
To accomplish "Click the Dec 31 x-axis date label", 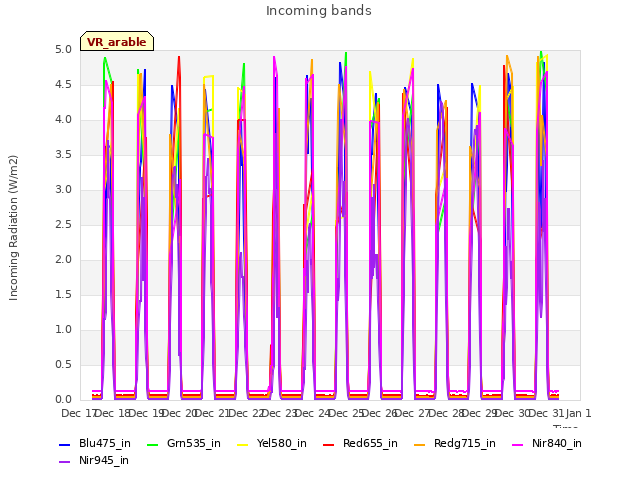I will (546, 413).
